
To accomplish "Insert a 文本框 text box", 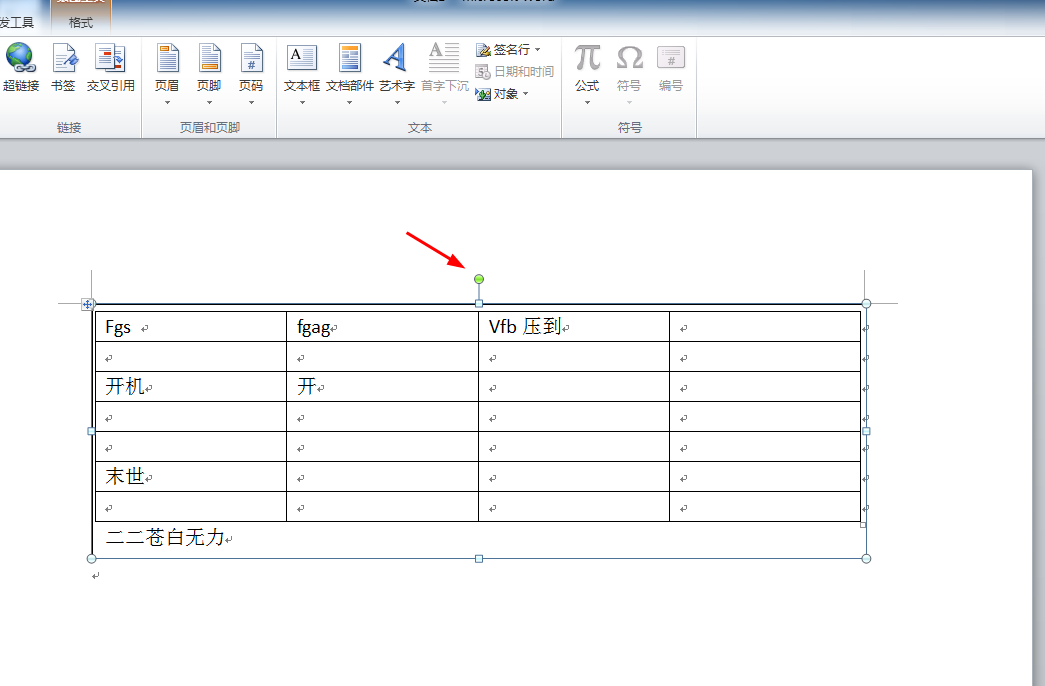I will coord(302,58).
